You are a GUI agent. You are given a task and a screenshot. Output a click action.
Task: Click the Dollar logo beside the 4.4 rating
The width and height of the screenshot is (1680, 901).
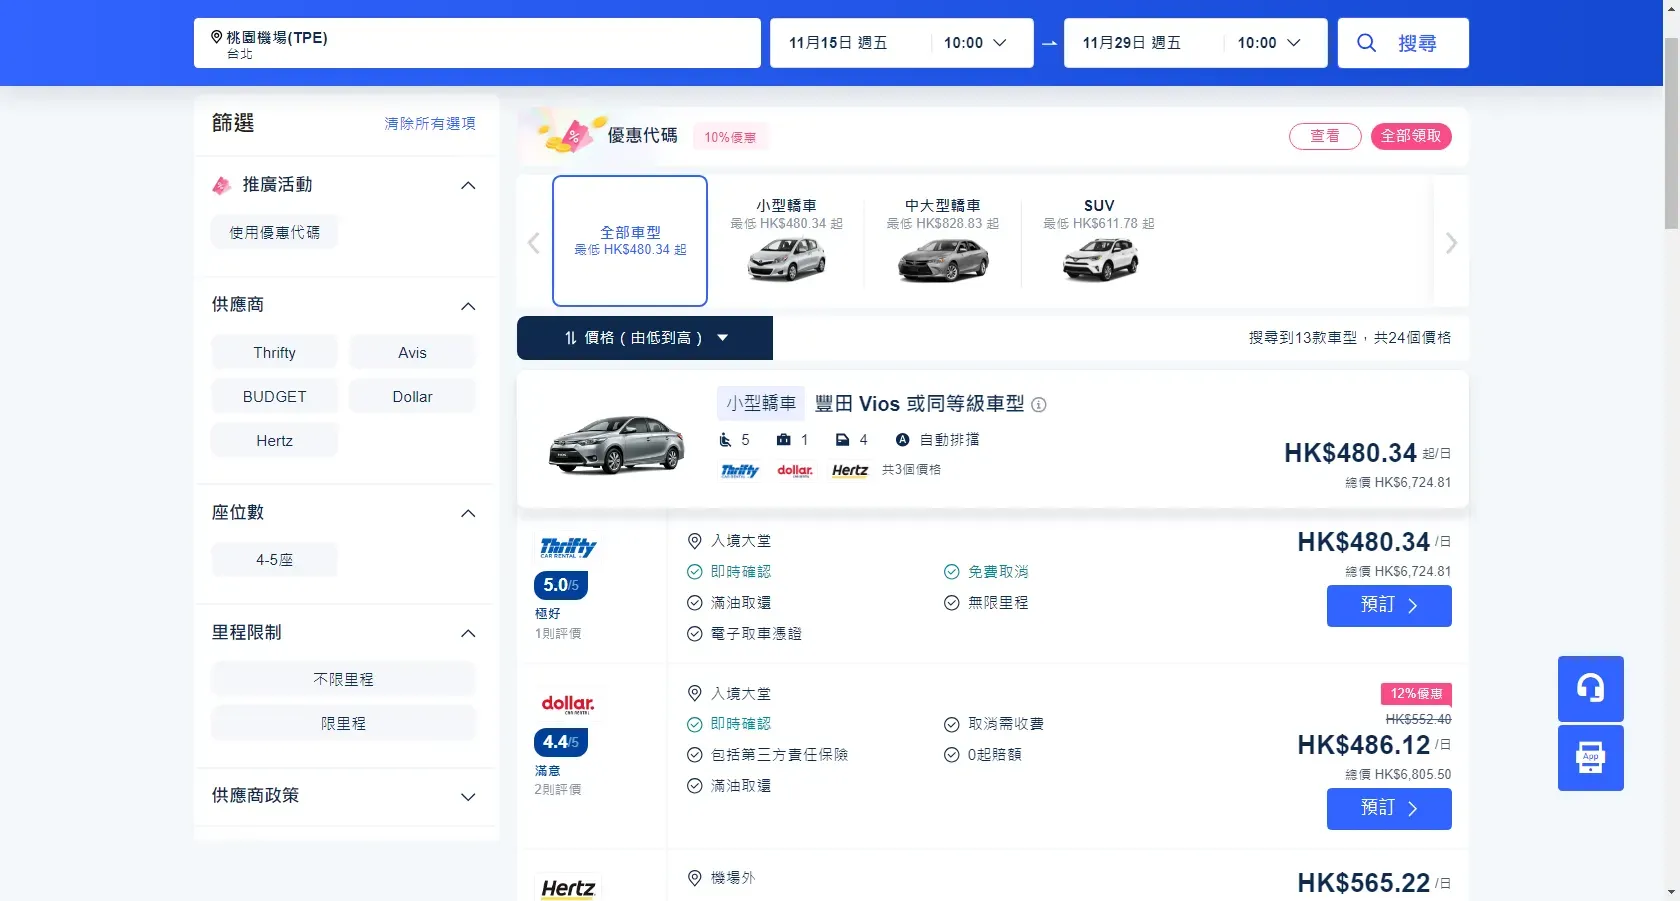click(x=567, y=703)
